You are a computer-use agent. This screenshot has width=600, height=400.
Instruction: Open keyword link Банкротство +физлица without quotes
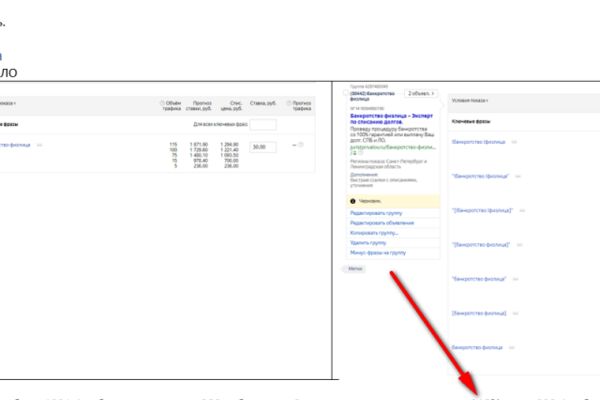click(x=478, y=142)
